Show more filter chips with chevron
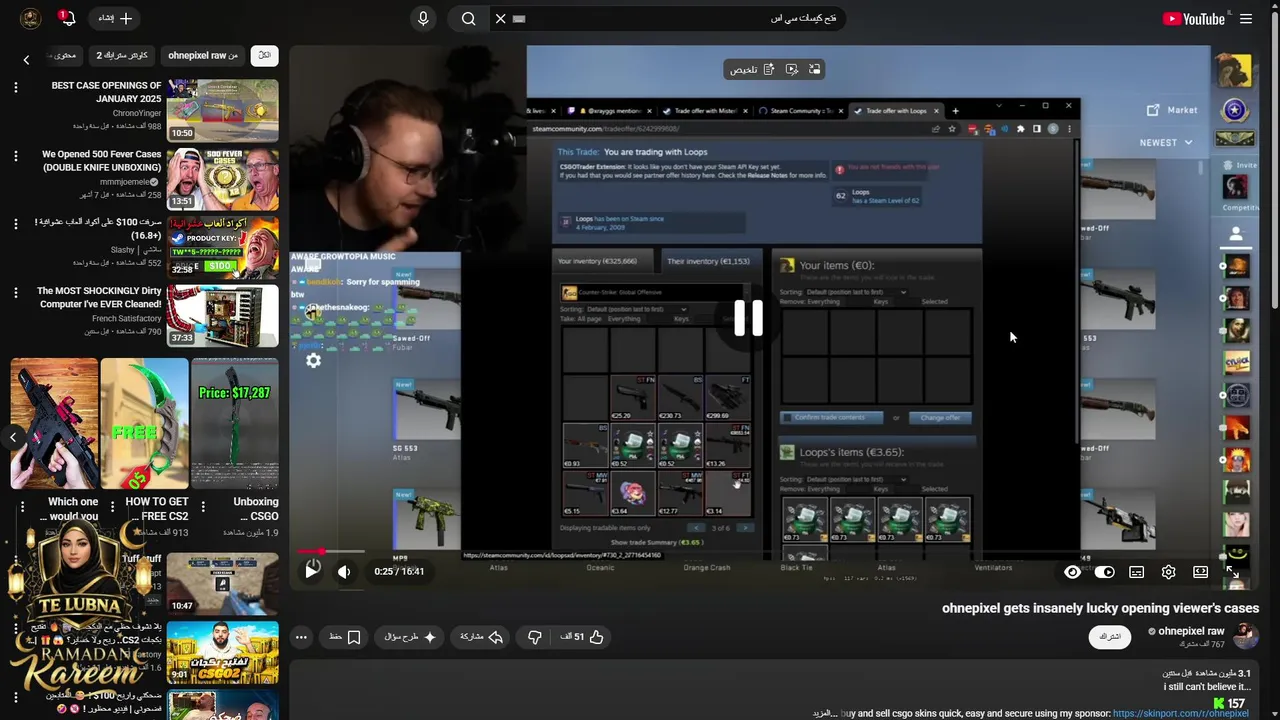 26,60
